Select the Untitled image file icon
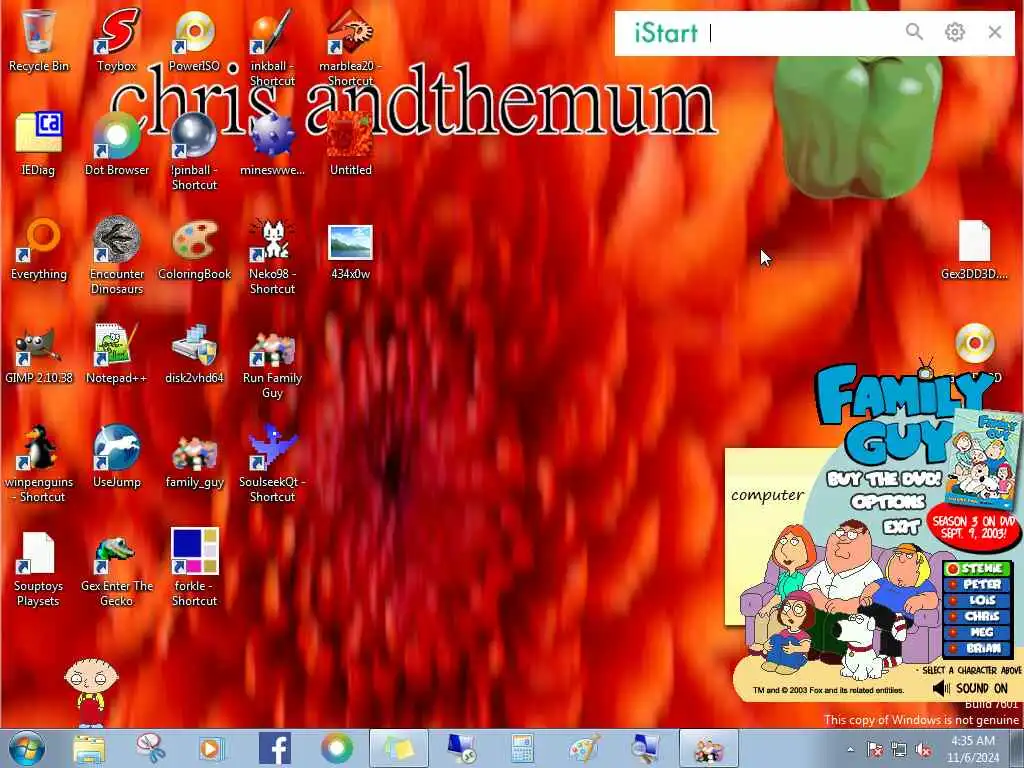 point(350,135)
